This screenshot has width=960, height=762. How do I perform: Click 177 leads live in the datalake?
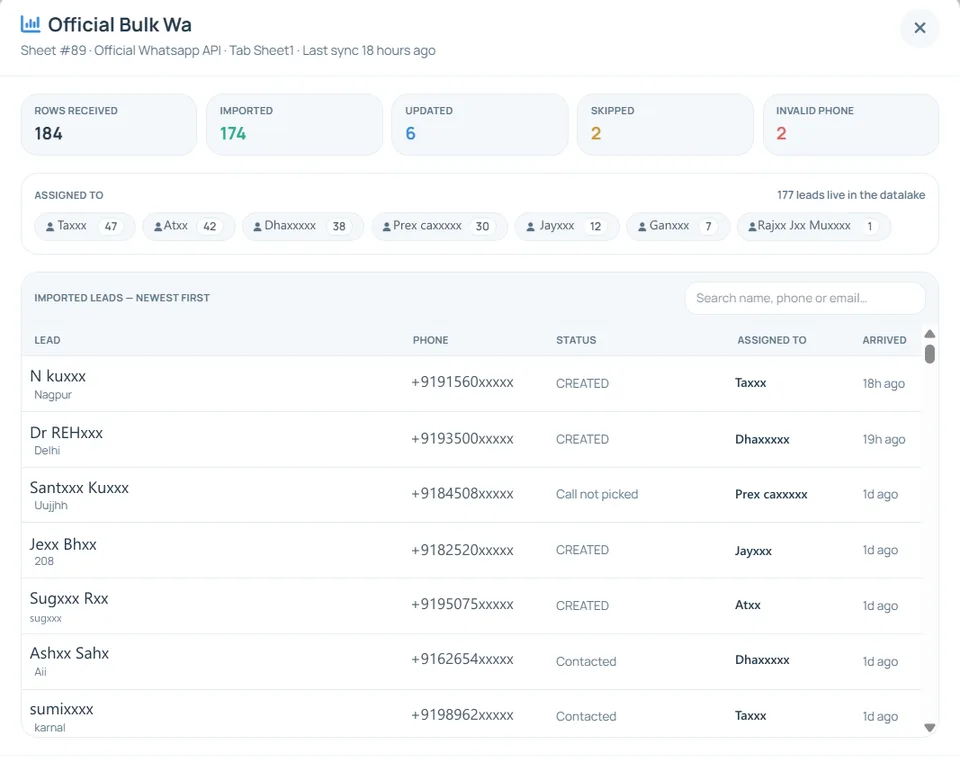pyautogui.click(x=851, y=195)
